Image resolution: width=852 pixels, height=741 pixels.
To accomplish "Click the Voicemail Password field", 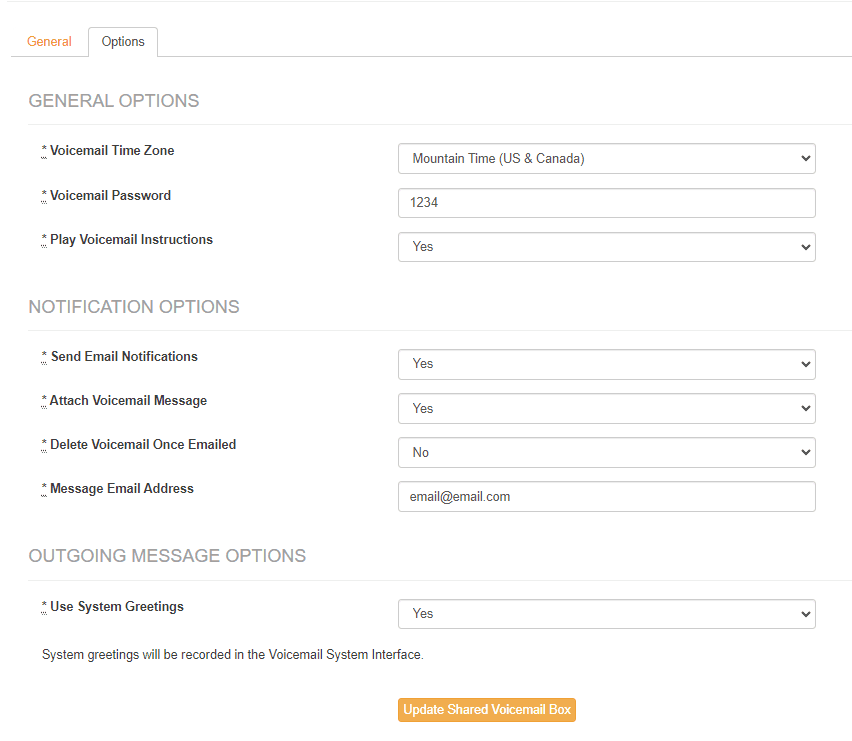I will (x=606, y=203).
